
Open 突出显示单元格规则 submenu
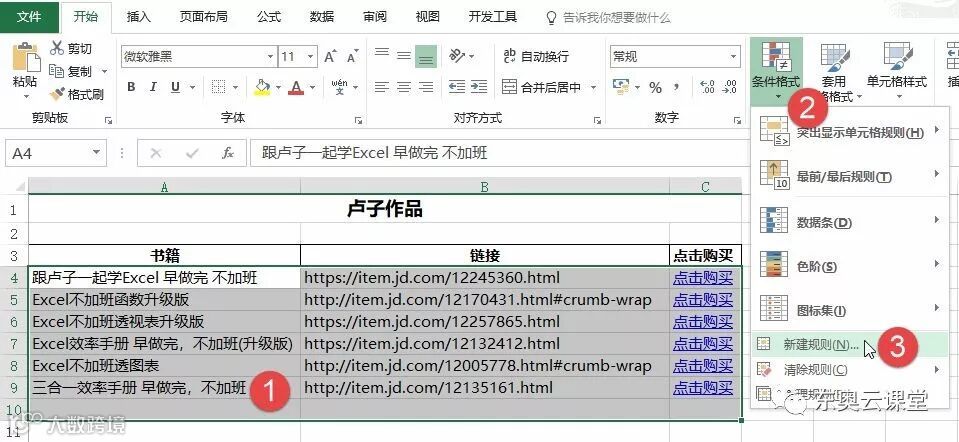(x=849, y=132)
